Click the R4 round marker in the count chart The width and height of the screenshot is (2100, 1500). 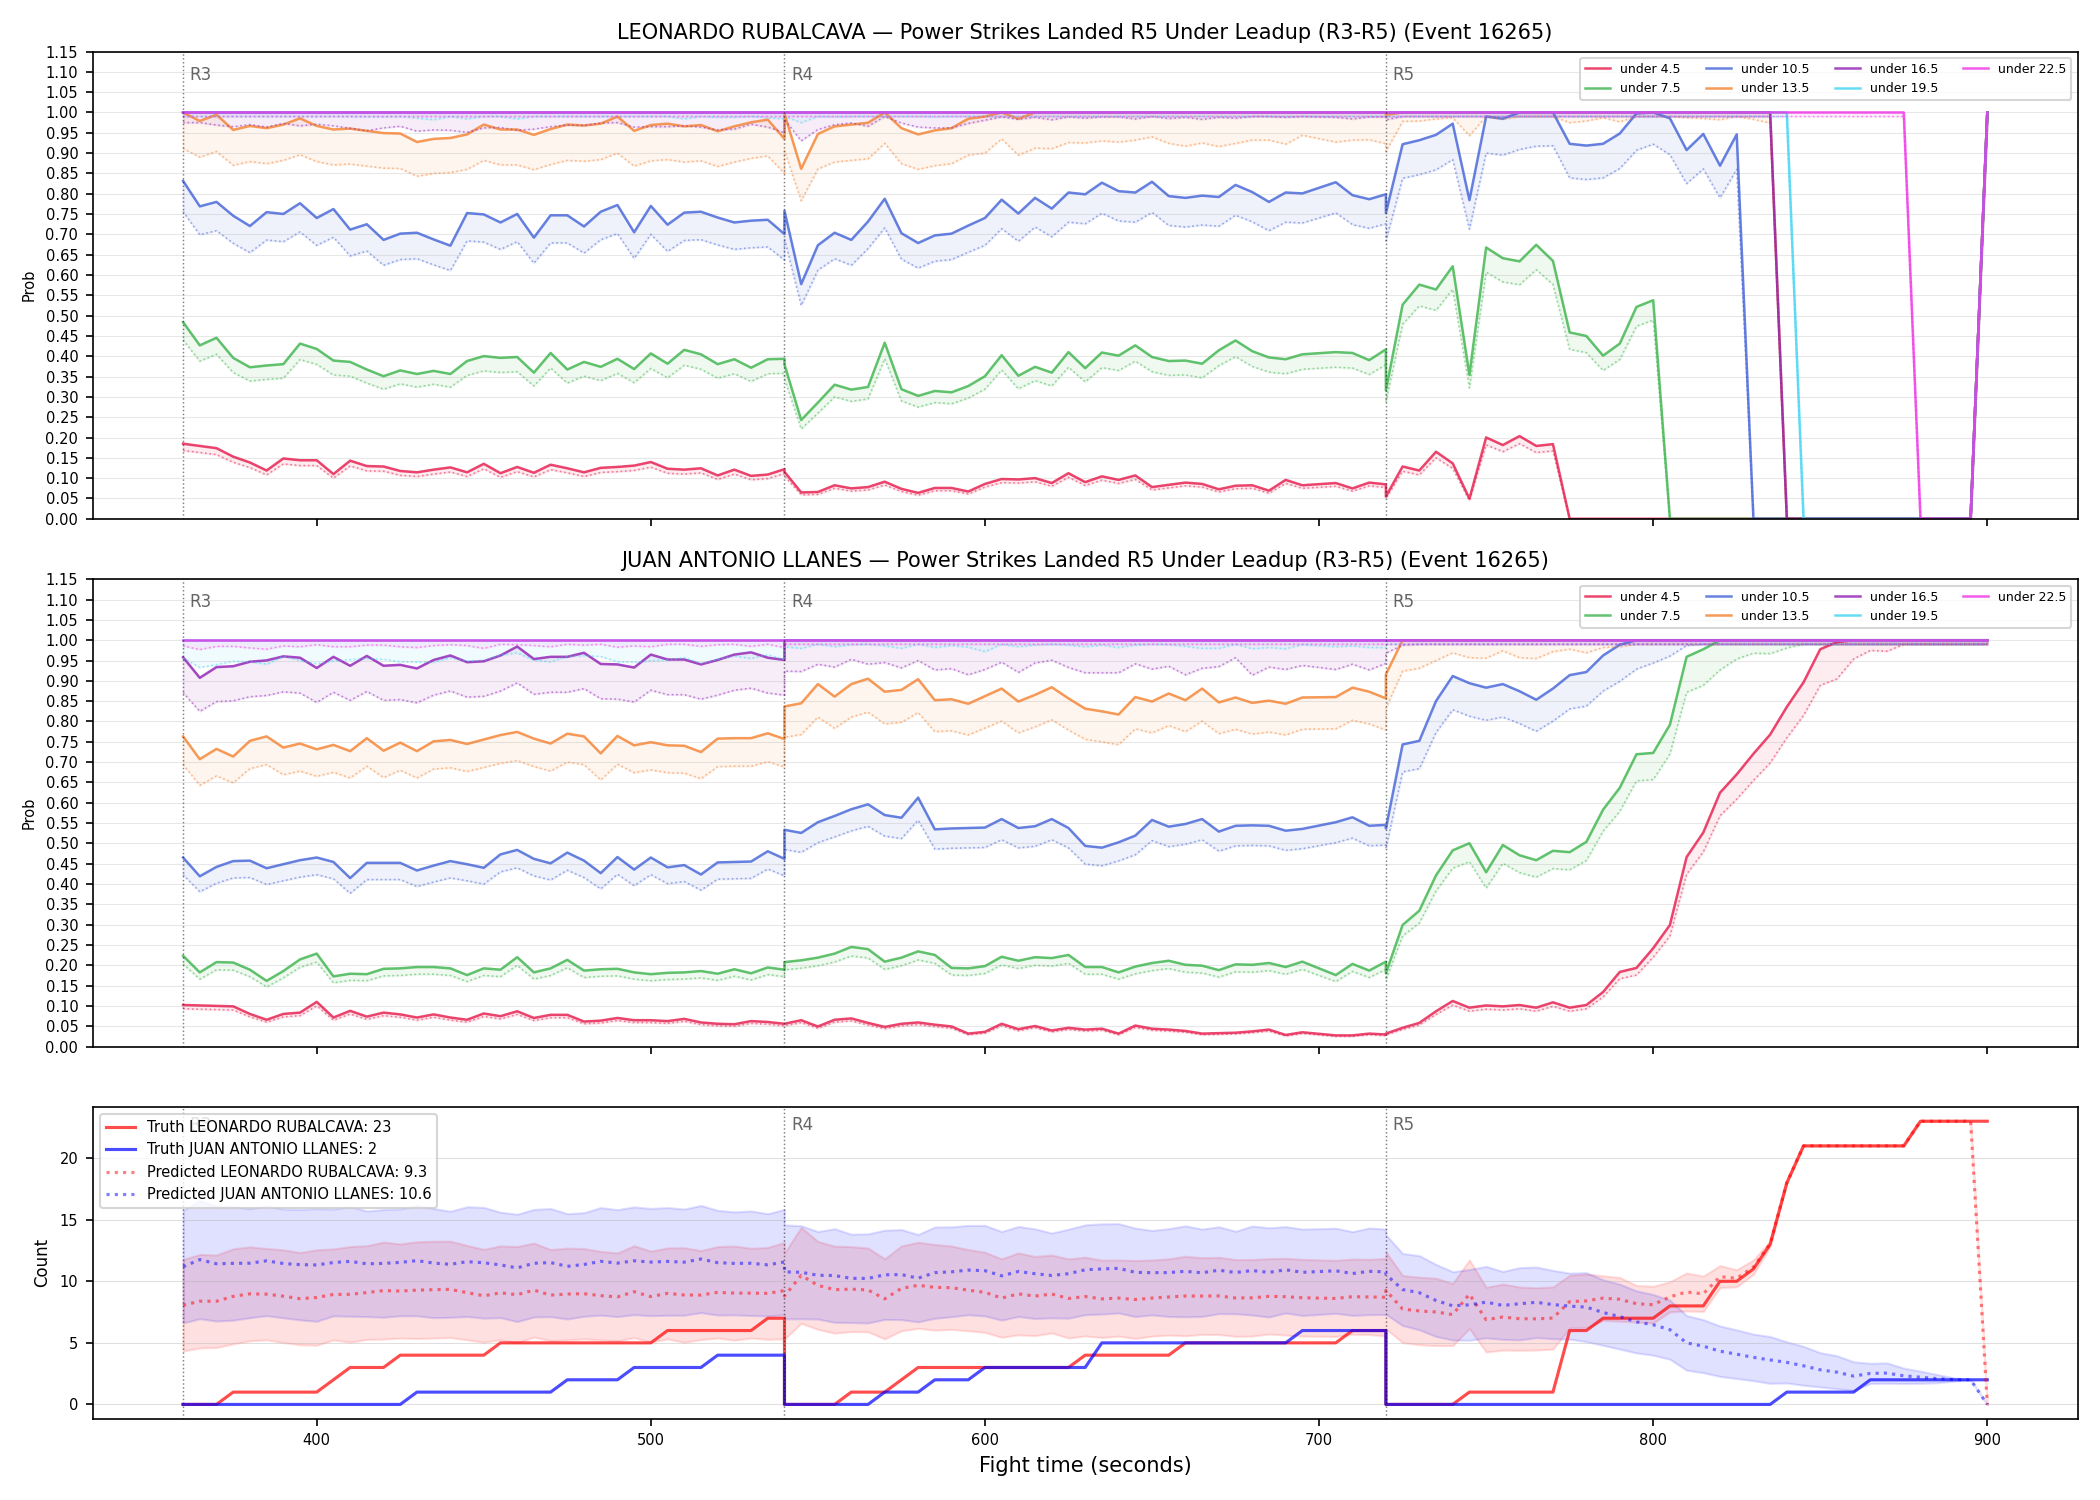tap(802, 1124)
